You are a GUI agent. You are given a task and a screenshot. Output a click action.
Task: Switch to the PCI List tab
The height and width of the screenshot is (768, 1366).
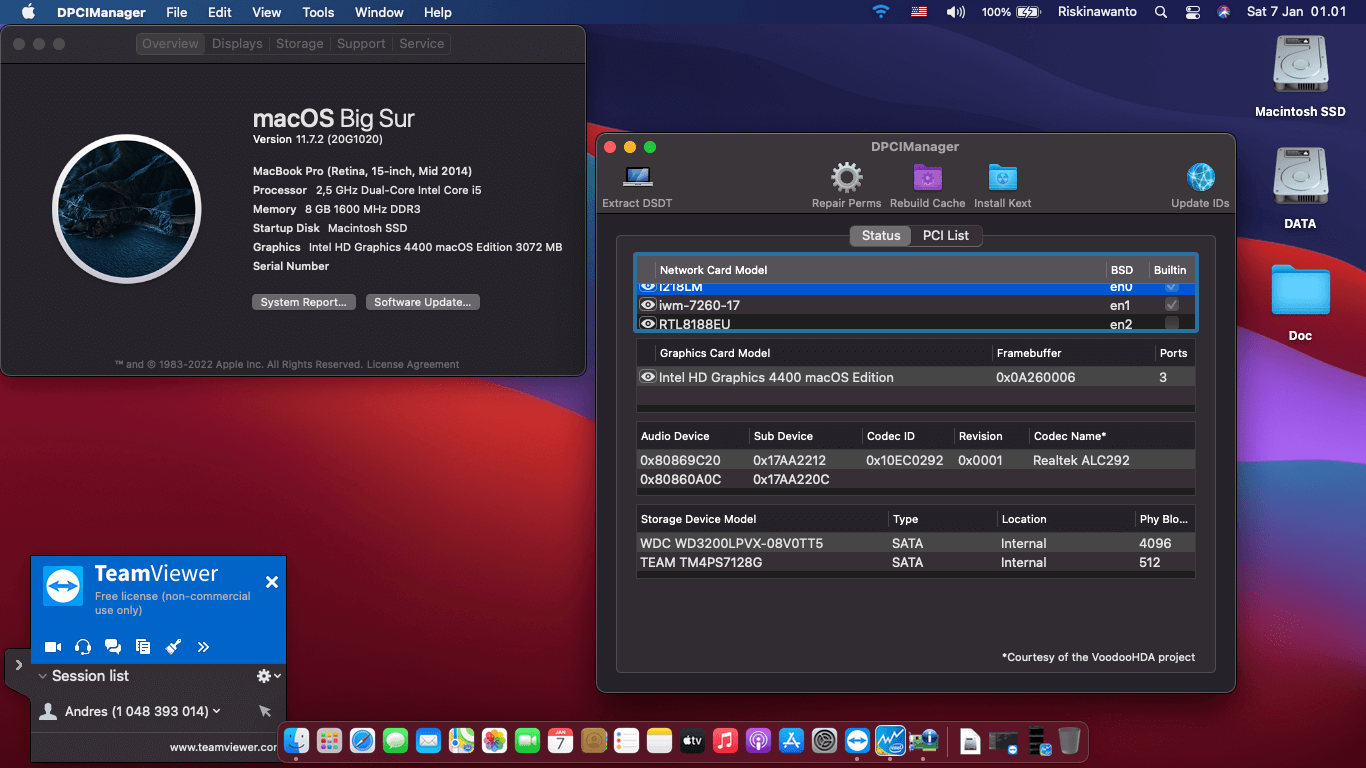click(x=946, y=236)
